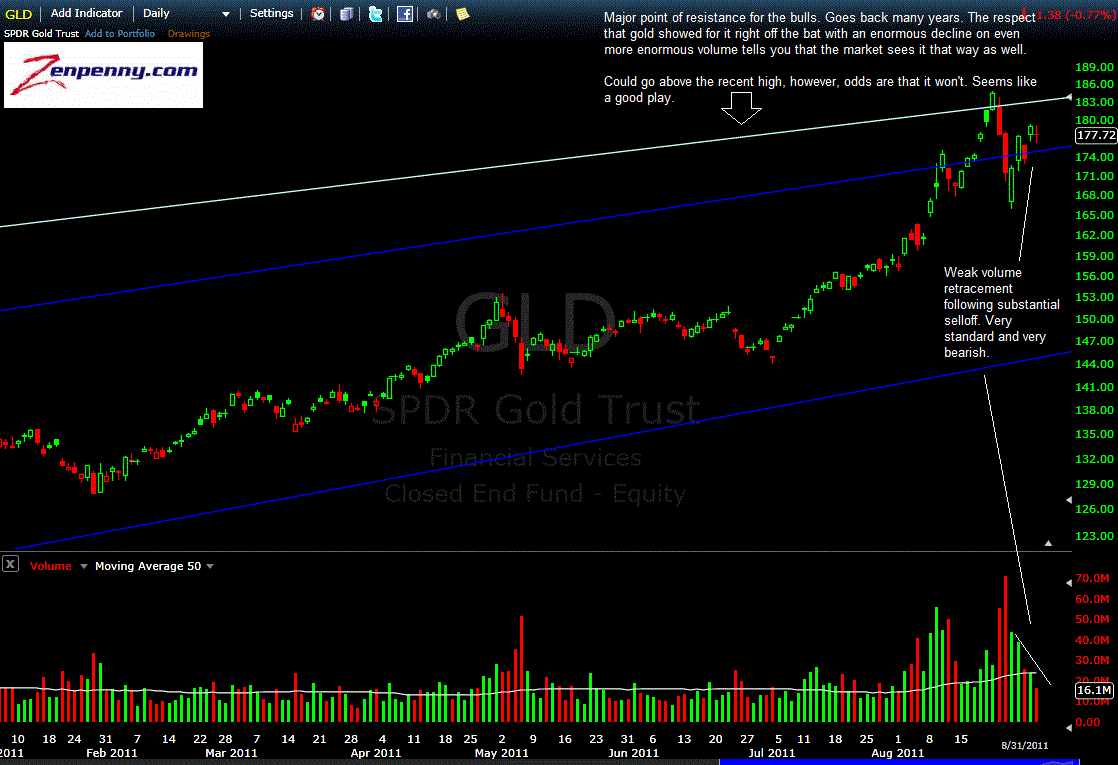Click the 'Major point of resistance' annotation text
The image size is (1118, 765).
point(819,34)
